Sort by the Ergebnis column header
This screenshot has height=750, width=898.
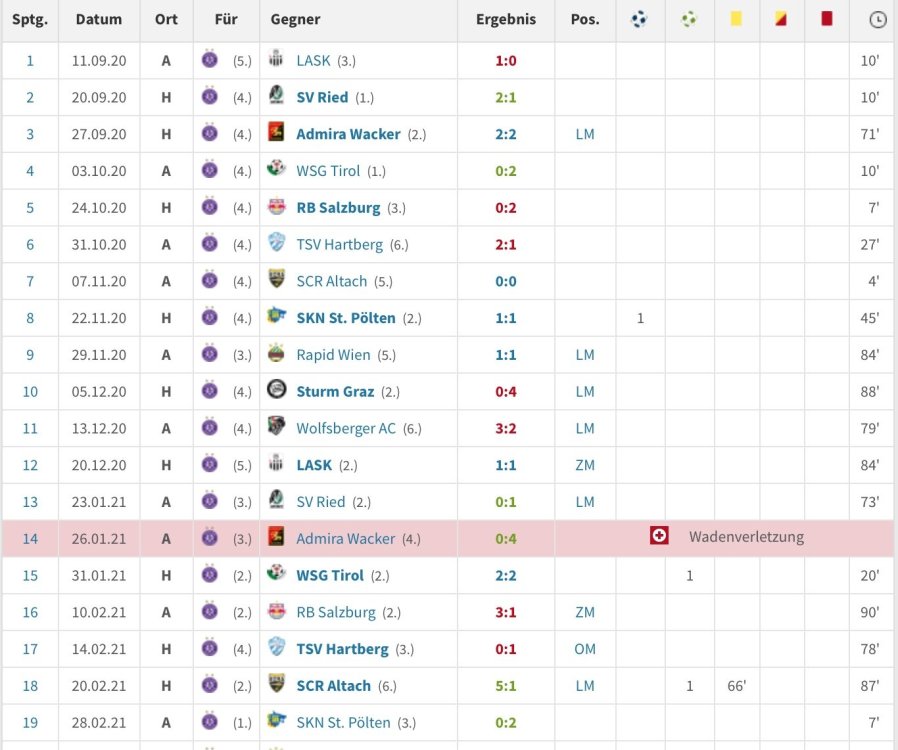(x=505, y=19)
